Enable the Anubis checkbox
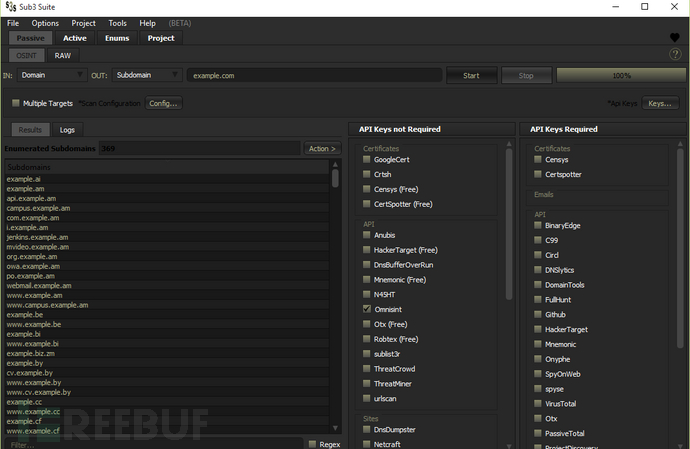 click(367, 235)
